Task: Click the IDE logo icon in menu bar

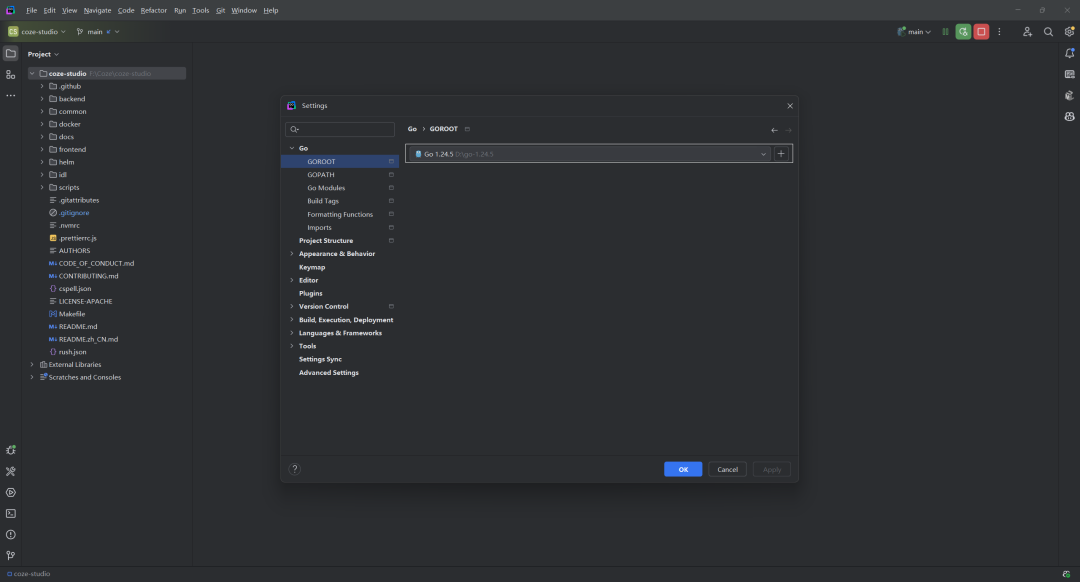Action: point(10,10)
